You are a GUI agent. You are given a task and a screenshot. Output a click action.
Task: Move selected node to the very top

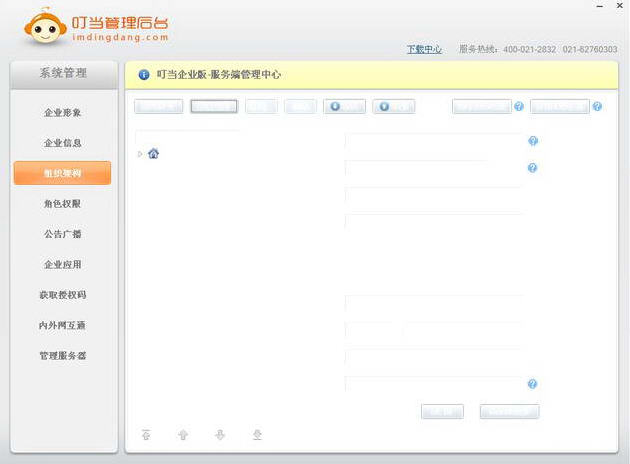(146, 434)
